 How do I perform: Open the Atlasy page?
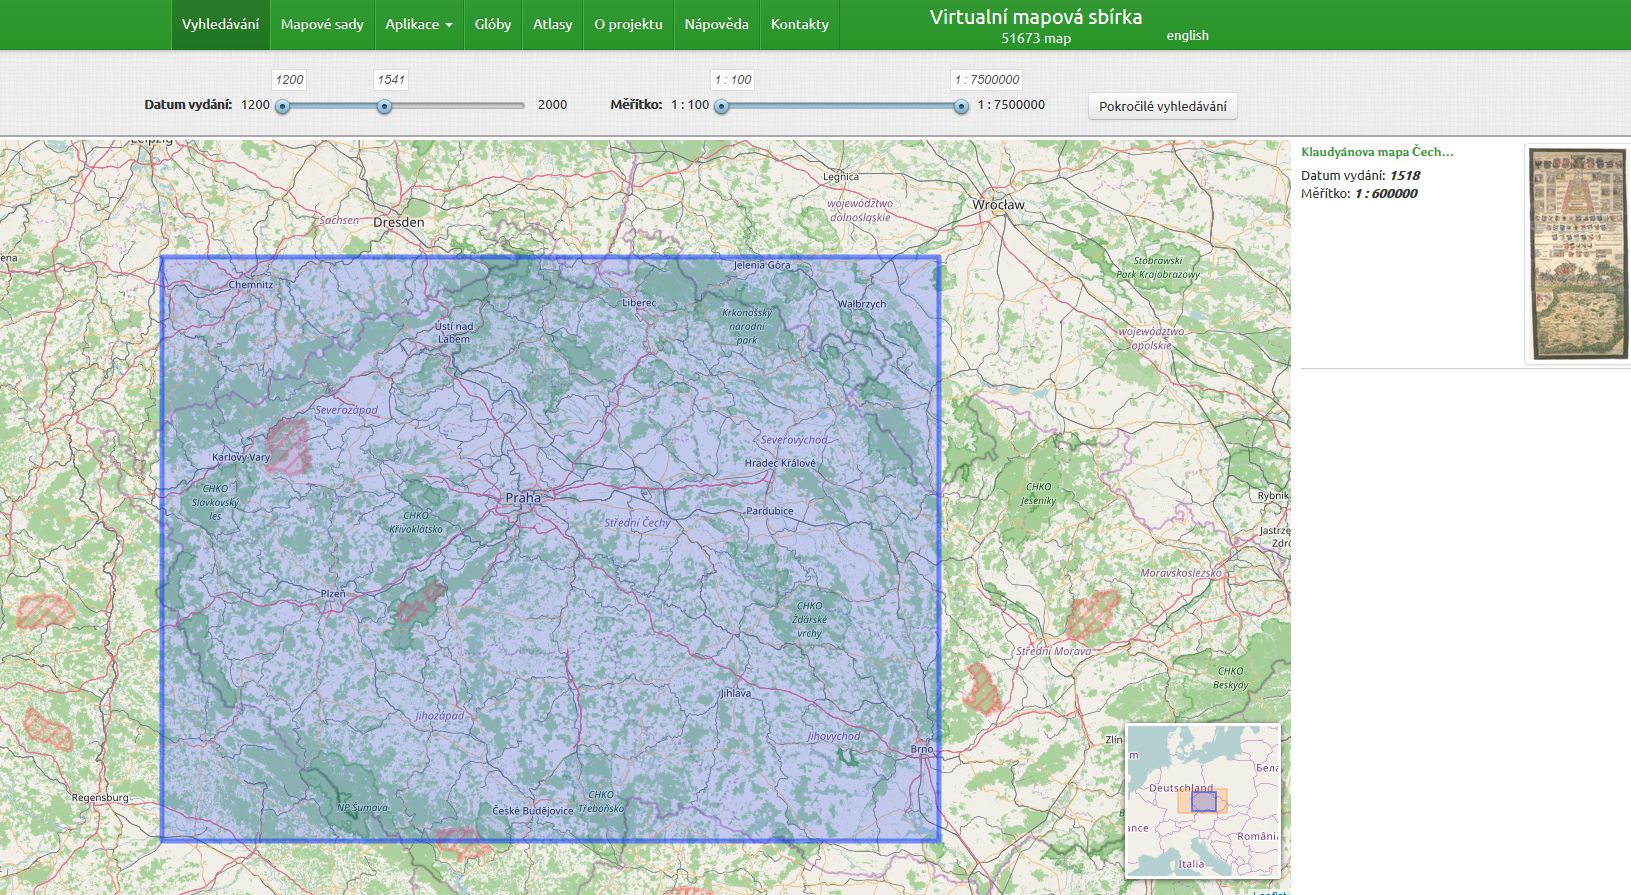coord(552,24)
